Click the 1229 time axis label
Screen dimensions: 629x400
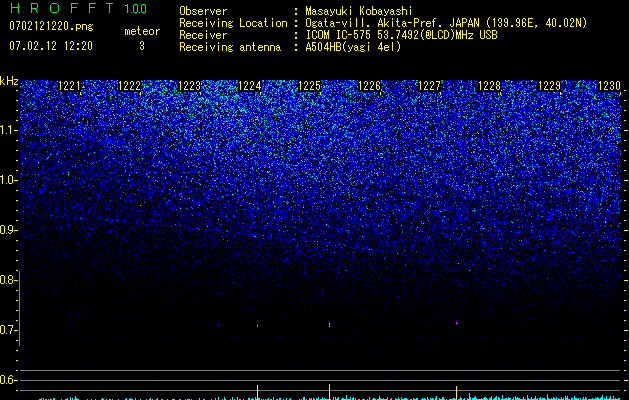click(x=549, y=86)
